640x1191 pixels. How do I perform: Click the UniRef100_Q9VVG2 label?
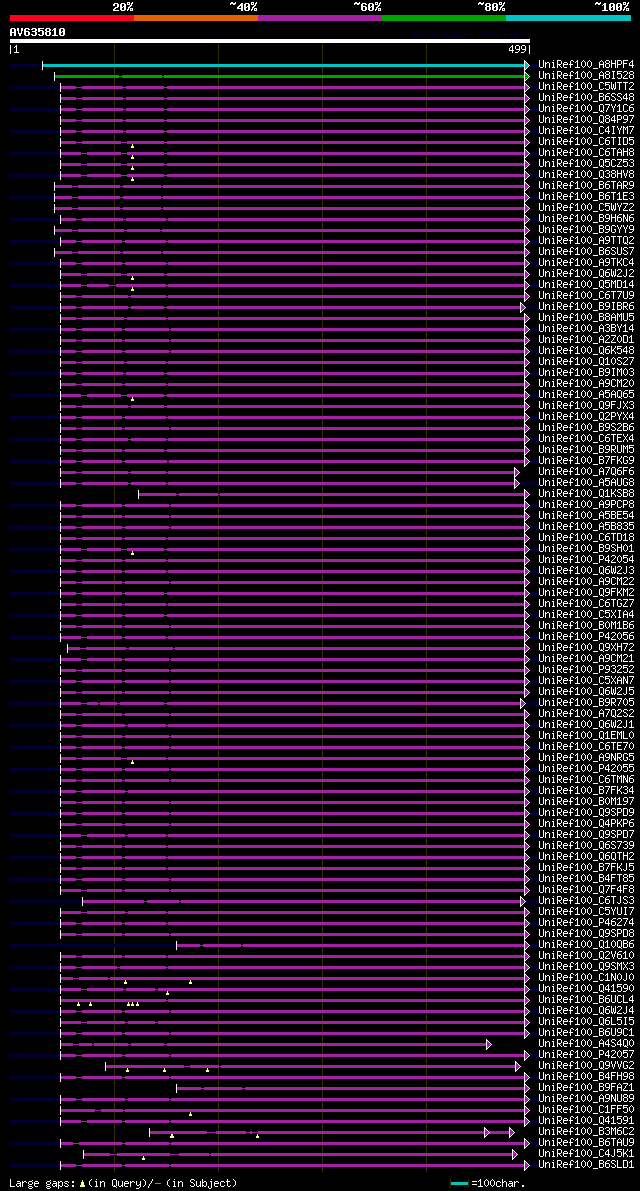pos(586,1066)
